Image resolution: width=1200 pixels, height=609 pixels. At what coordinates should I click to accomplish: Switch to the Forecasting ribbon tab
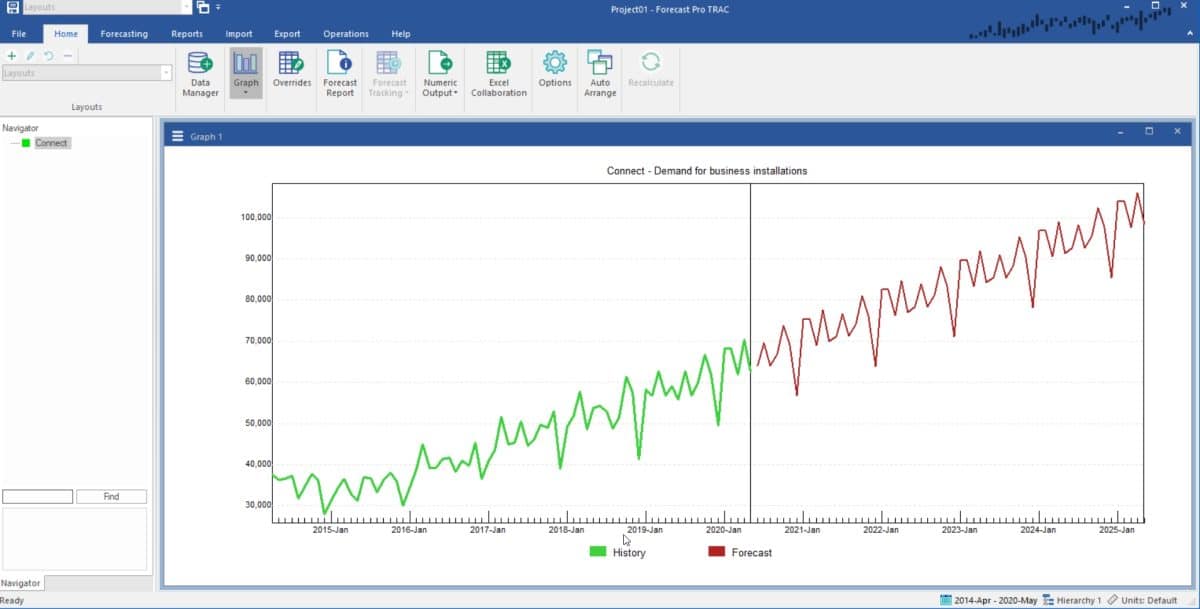[123, 33]
